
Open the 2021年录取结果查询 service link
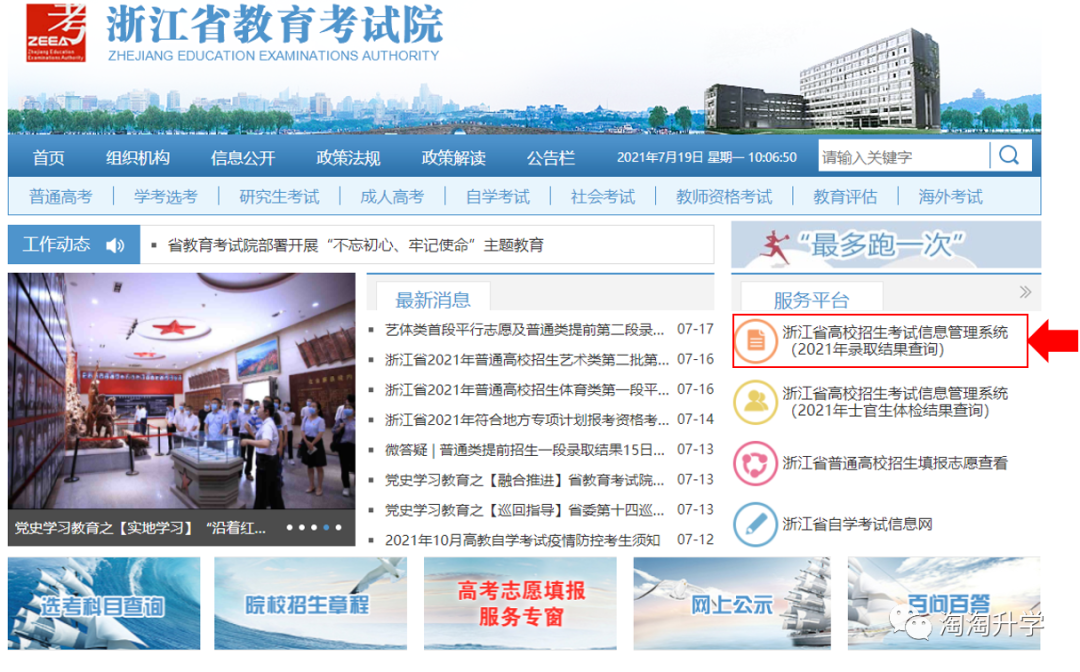[x=895, y=341]
